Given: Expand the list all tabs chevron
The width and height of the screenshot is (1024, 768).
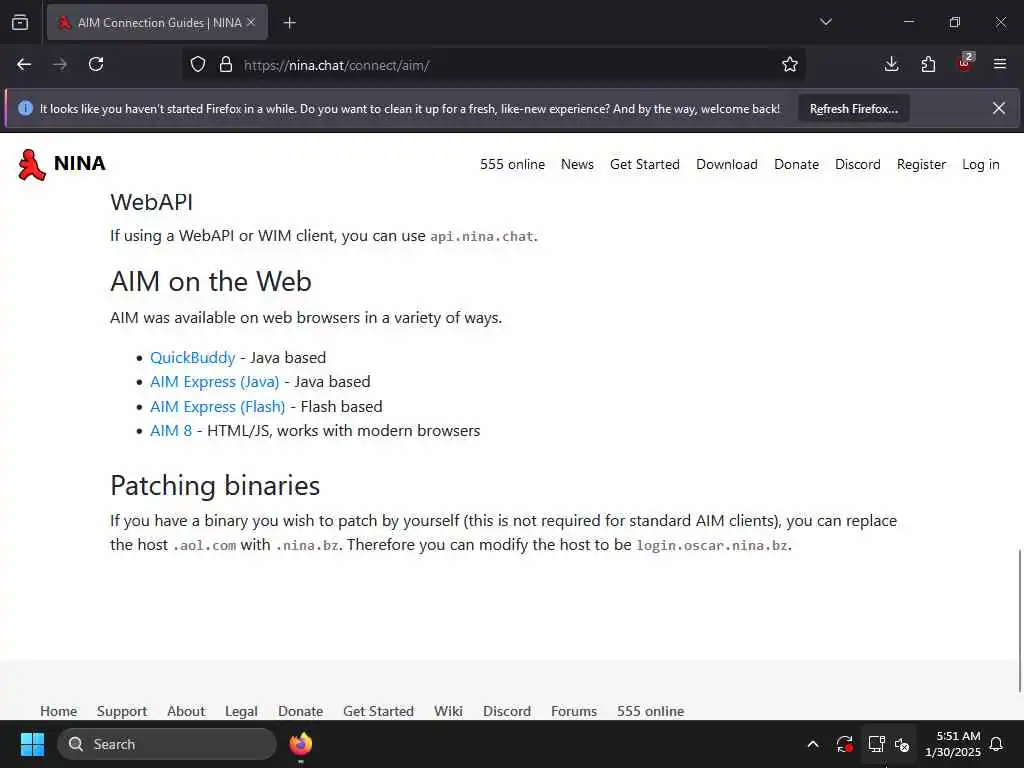Looking at the screenshot, I should click(x=825, y=22).
